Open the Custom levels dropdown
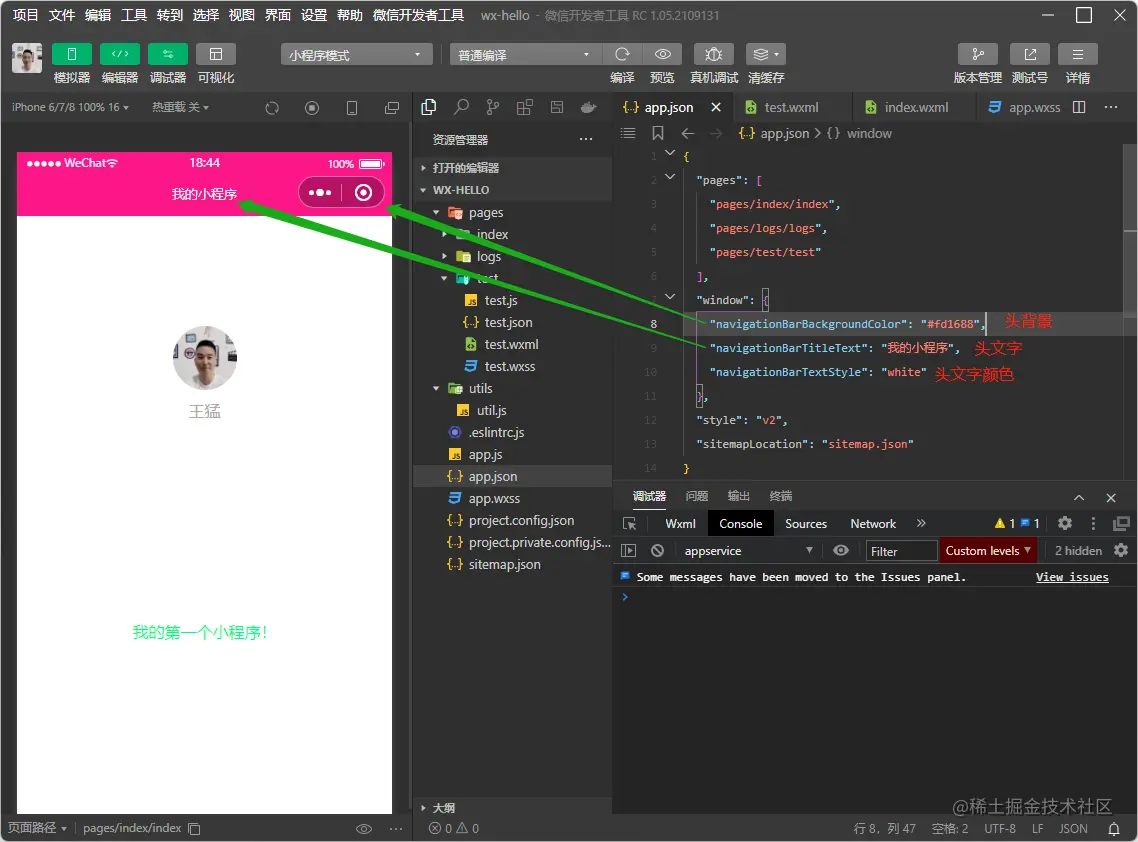This screenshot has width=1138, height=842. click(x=988, y=551)
